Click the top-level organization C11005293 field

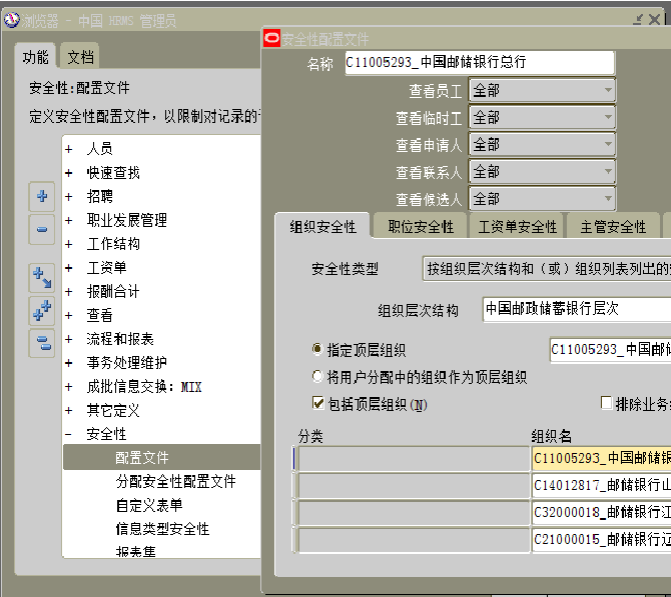[x=610, y=350]
